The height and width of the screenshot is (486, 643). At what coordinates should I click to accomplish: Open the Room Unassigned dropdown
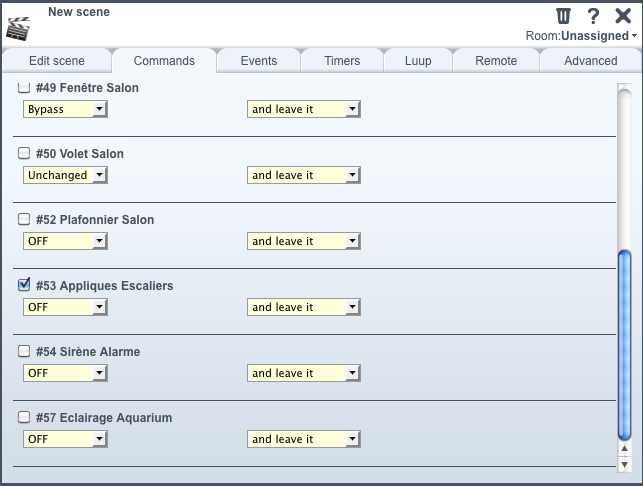coord(581,36)
